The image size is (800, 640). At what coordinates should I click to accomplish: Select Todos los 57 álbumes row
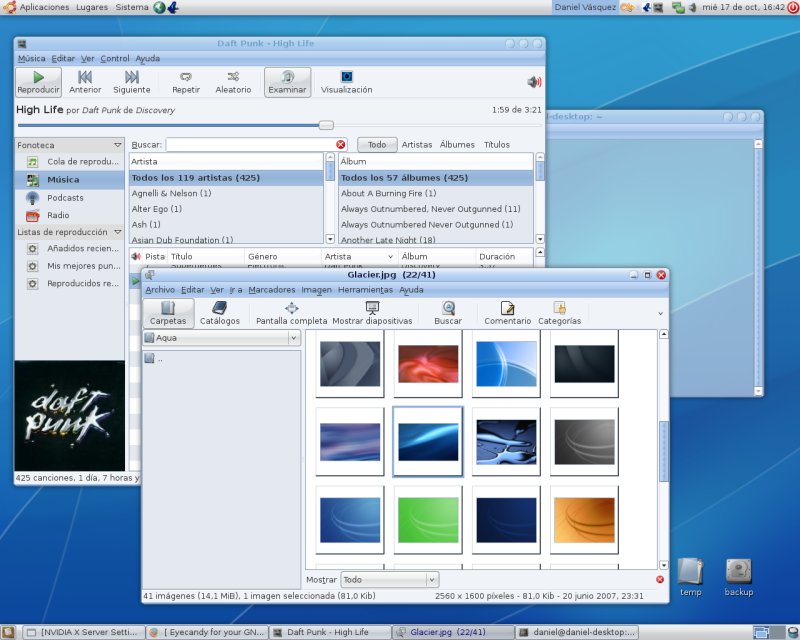(436, 178)
